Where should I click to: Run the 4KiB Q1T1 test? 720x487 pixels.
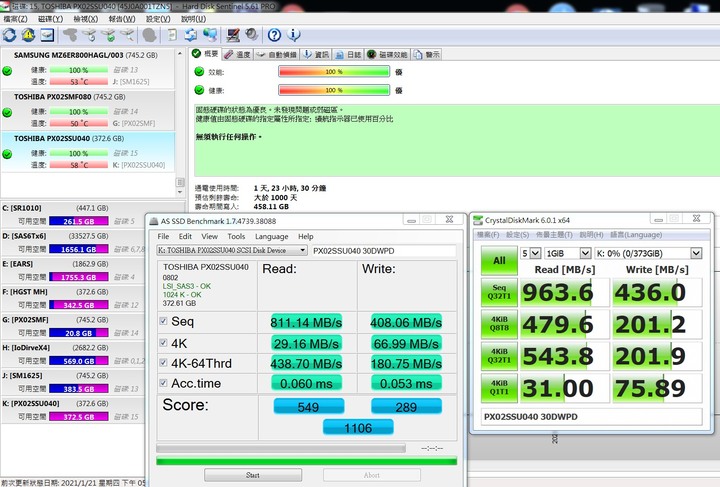click(499, 387)
